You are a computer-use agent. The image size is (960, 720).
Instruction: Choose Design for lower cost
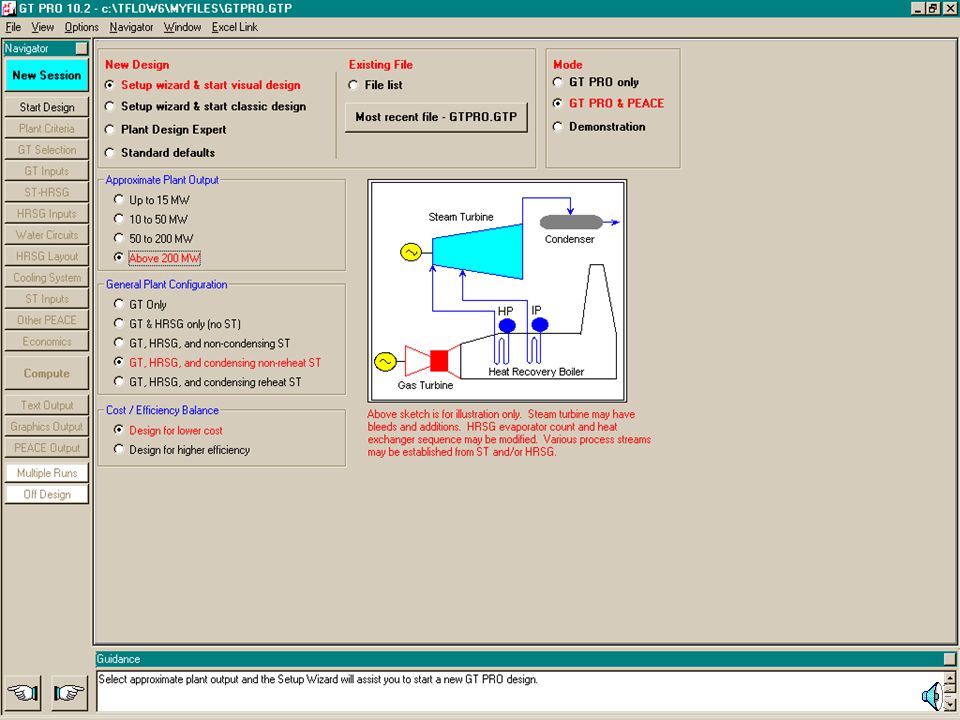[x=168, y=430]
